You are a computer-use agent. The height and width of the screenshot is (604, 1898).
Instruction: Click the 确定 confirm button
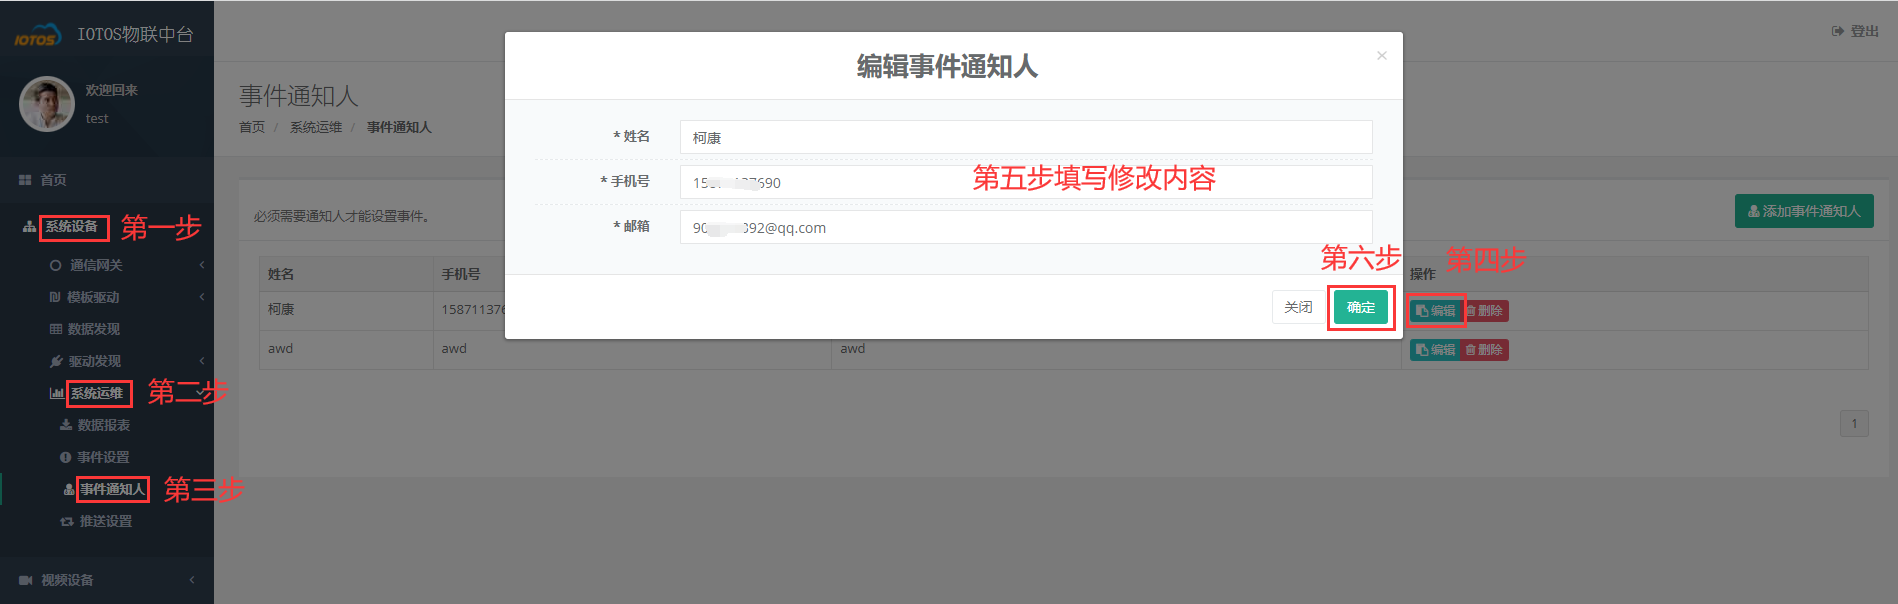(1361, 307)
